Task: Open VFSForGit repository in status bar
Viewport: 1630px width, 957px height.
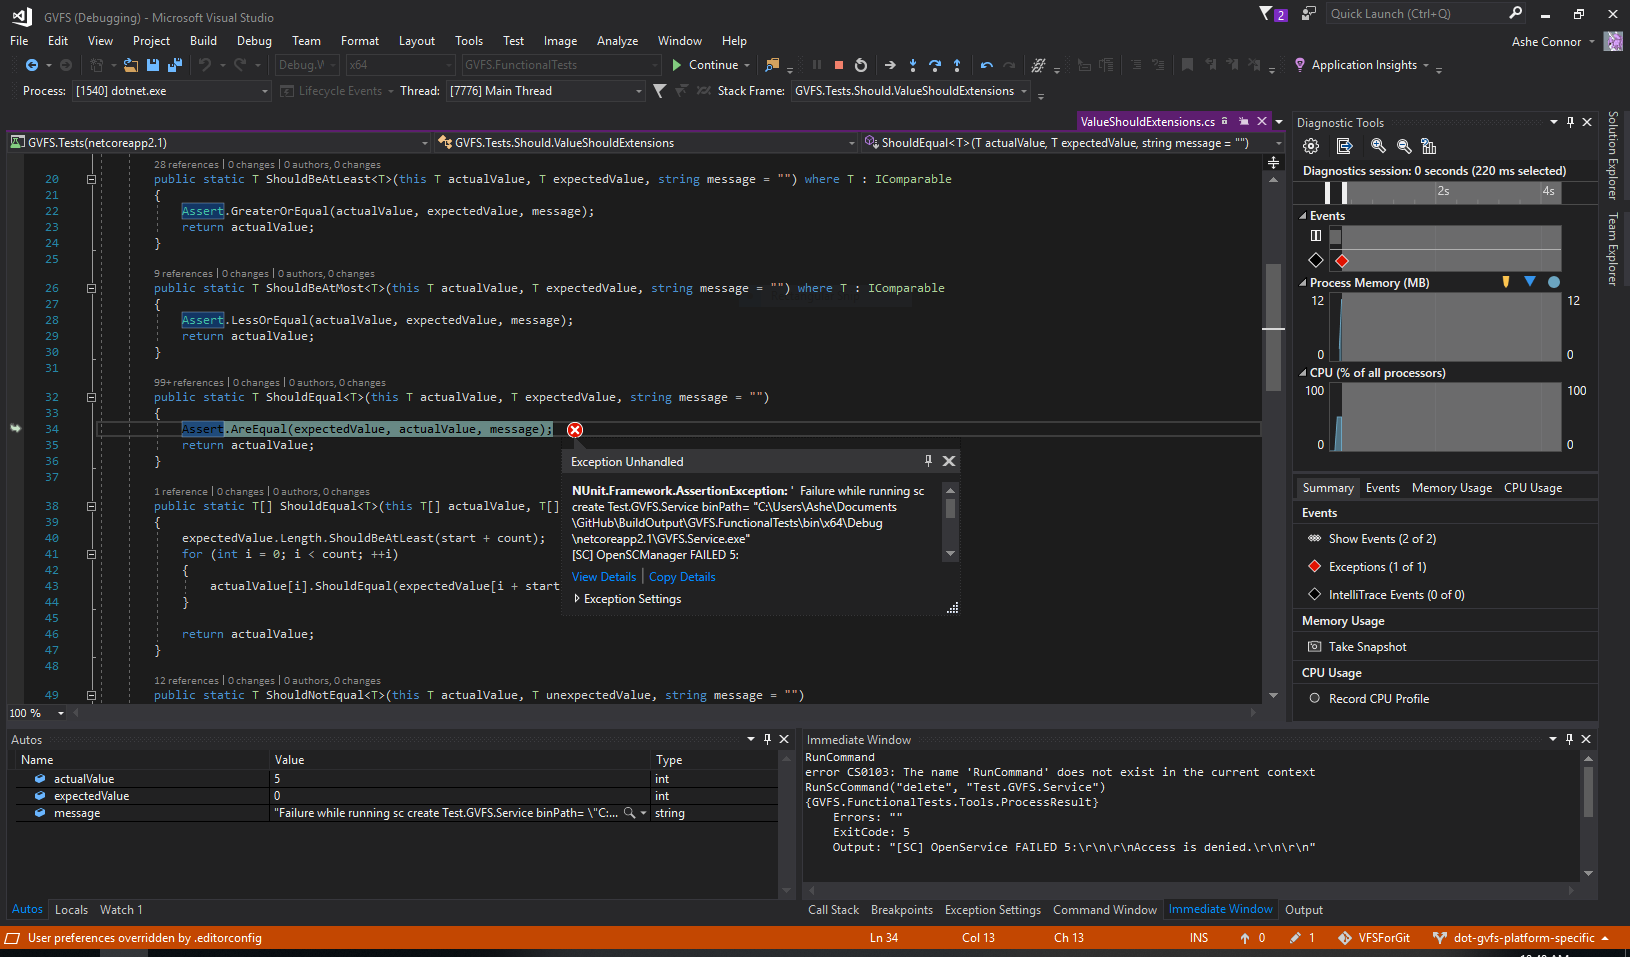Action: point(1373,938)
